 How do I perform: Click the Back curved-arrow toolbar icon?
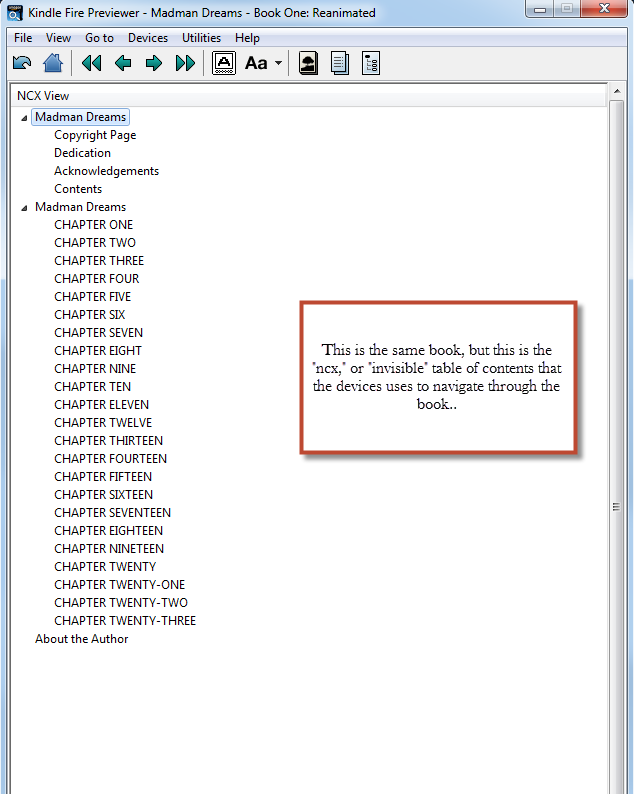pyautogui.click(x=21, y=64)
